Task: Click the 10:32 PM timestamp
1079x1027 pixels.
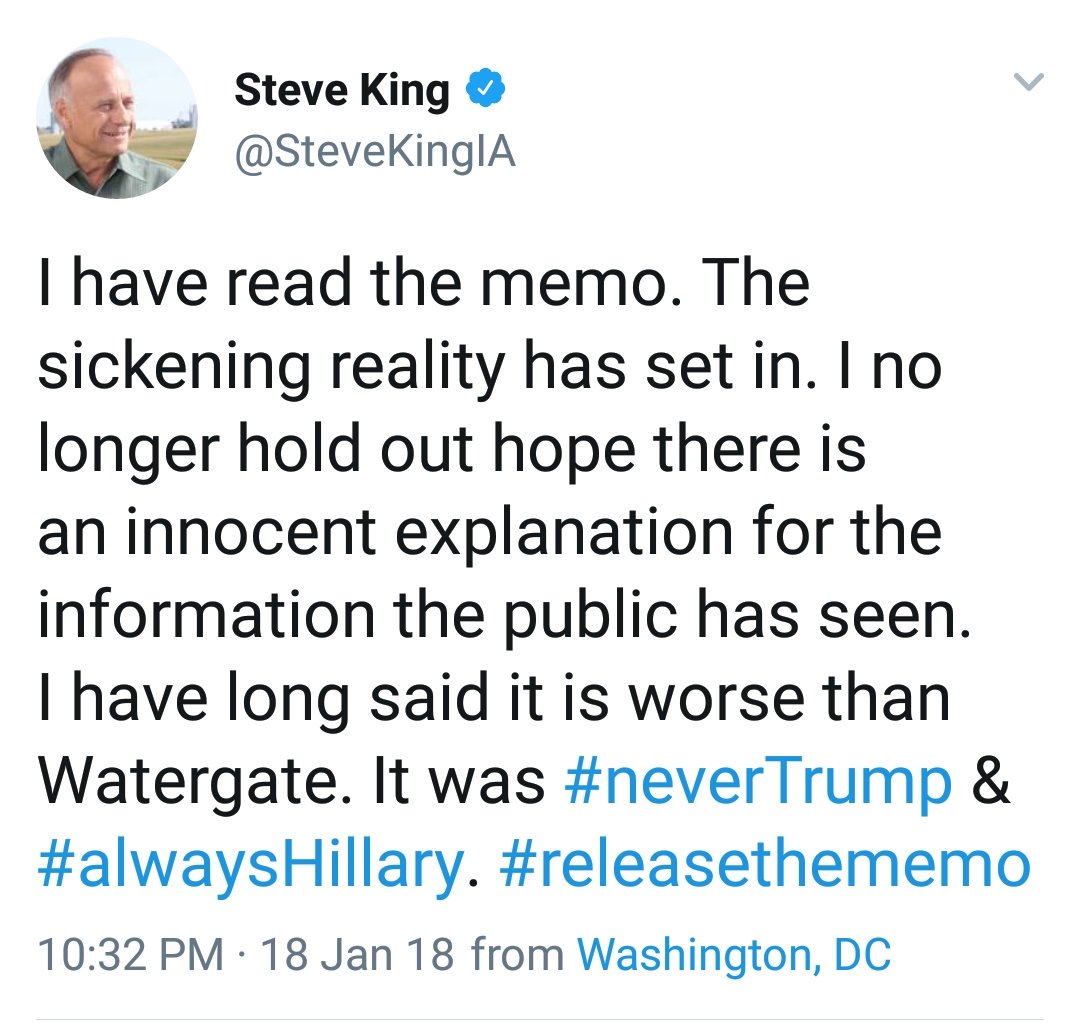Action: coord(131,955)
